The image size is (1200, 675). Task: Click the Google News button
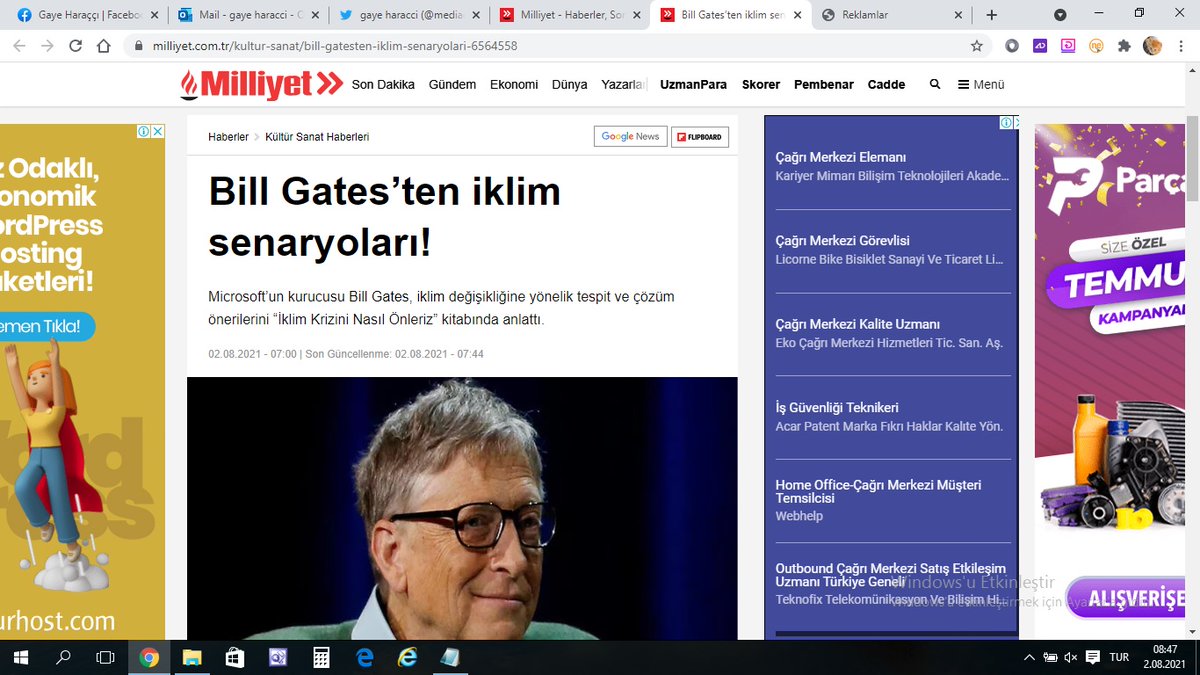(630, 136)
